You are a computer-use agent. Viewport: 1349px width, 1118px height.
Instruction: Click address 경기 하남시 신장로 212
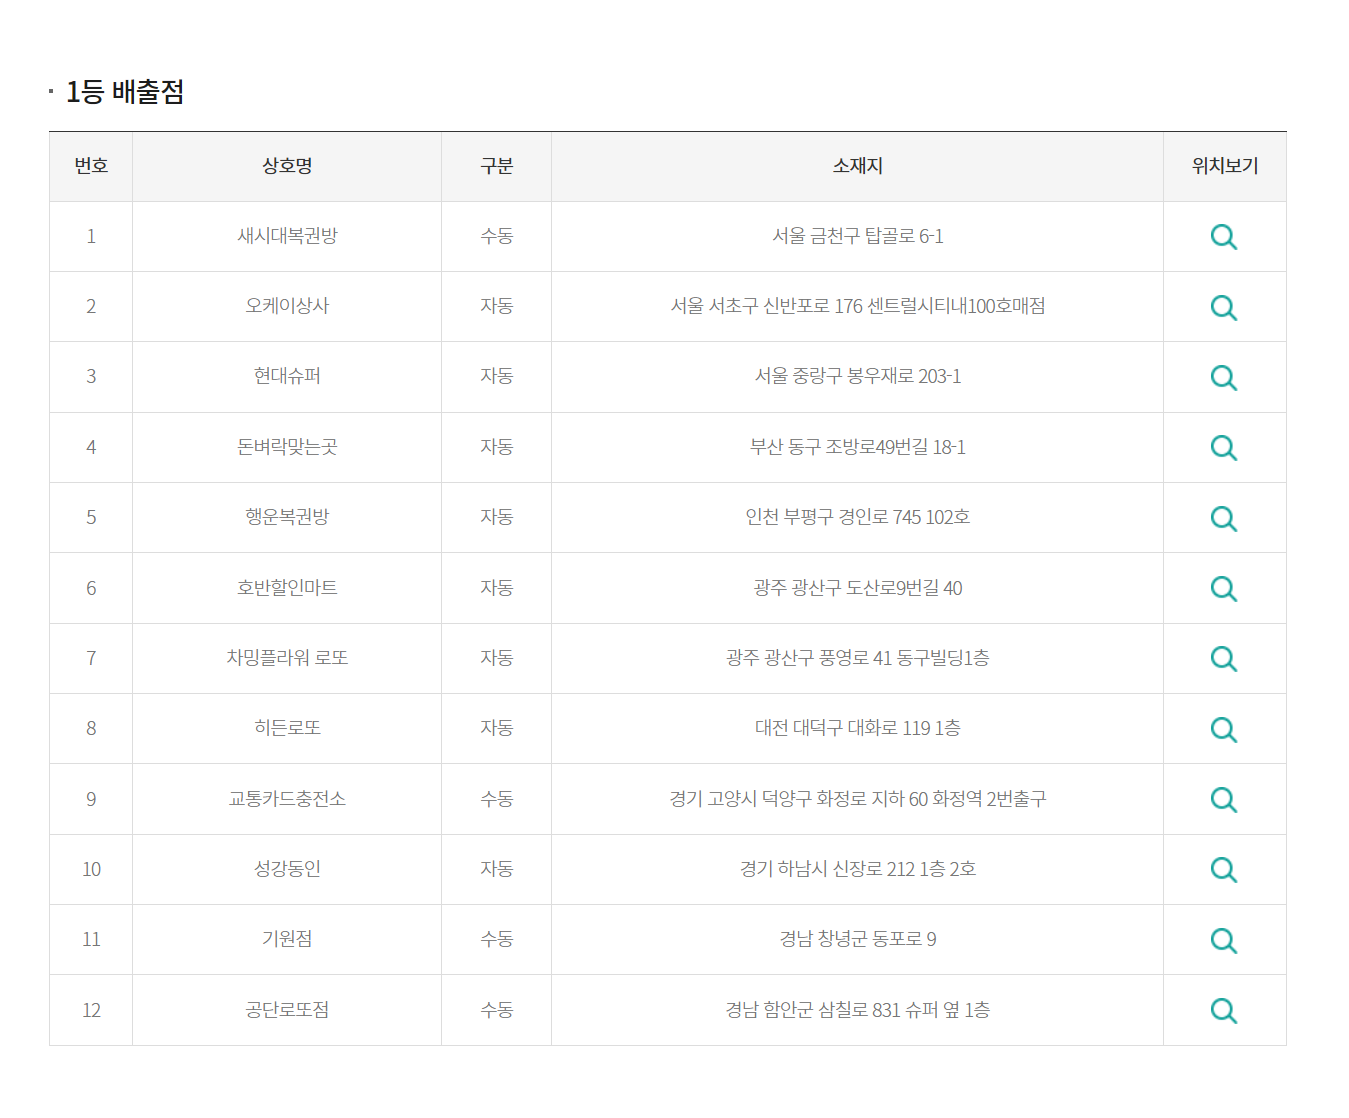click(x=827, y=869)
